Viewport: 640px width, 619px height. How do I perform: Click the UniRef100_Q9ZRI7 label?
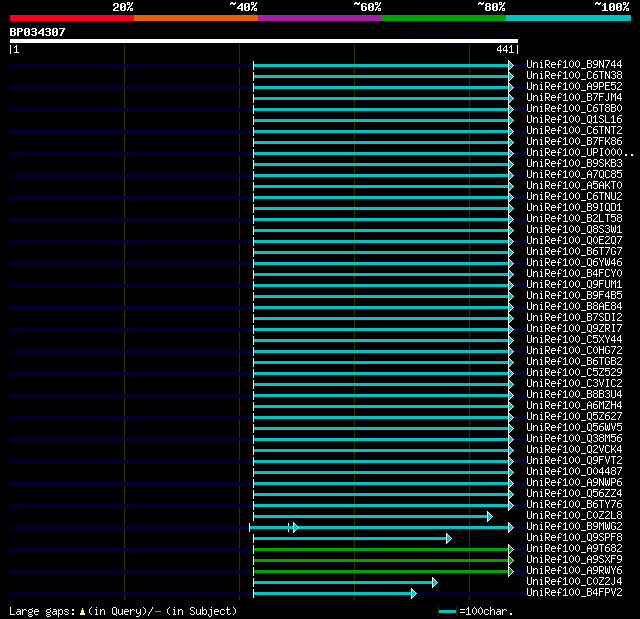pyautogui.click(x=574, y=329)
